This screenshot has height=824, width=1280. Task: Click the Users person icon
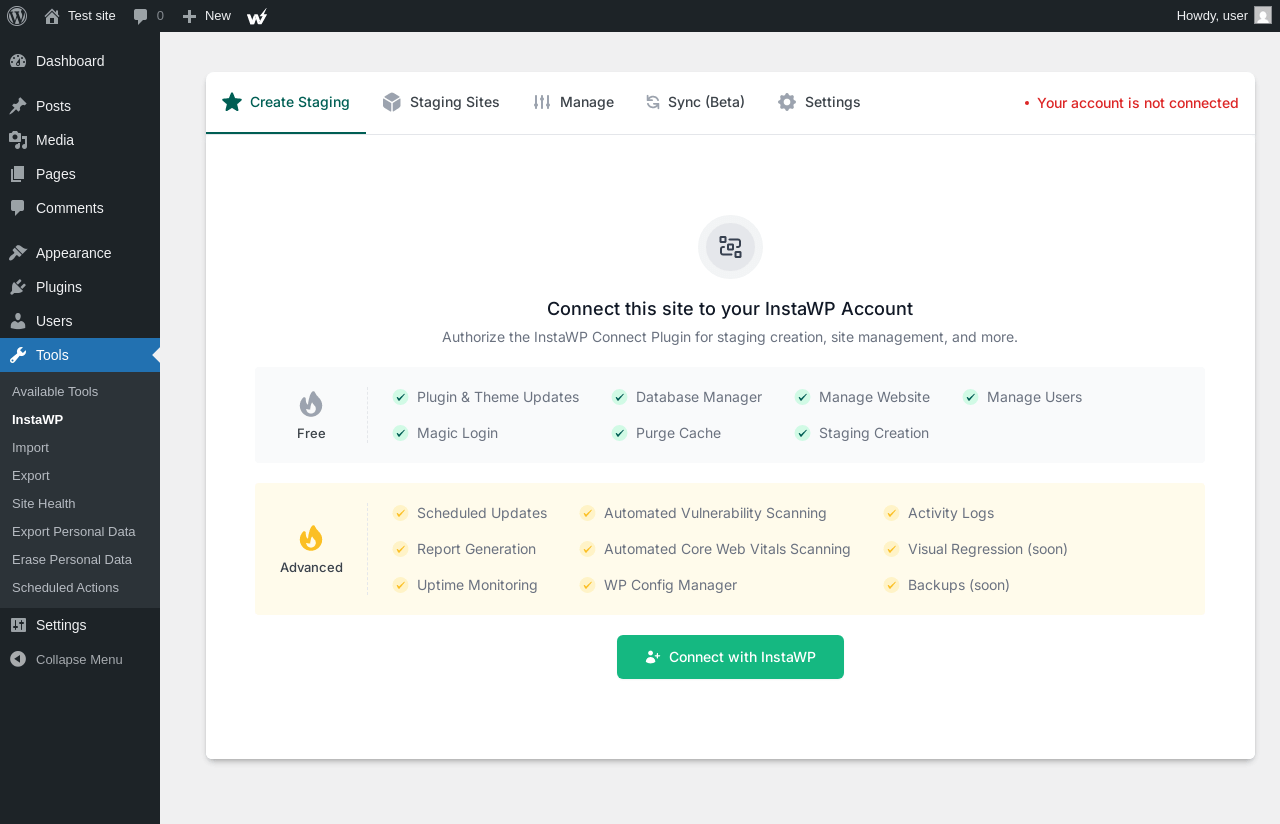pyautogui.click(x=18, y=321)
